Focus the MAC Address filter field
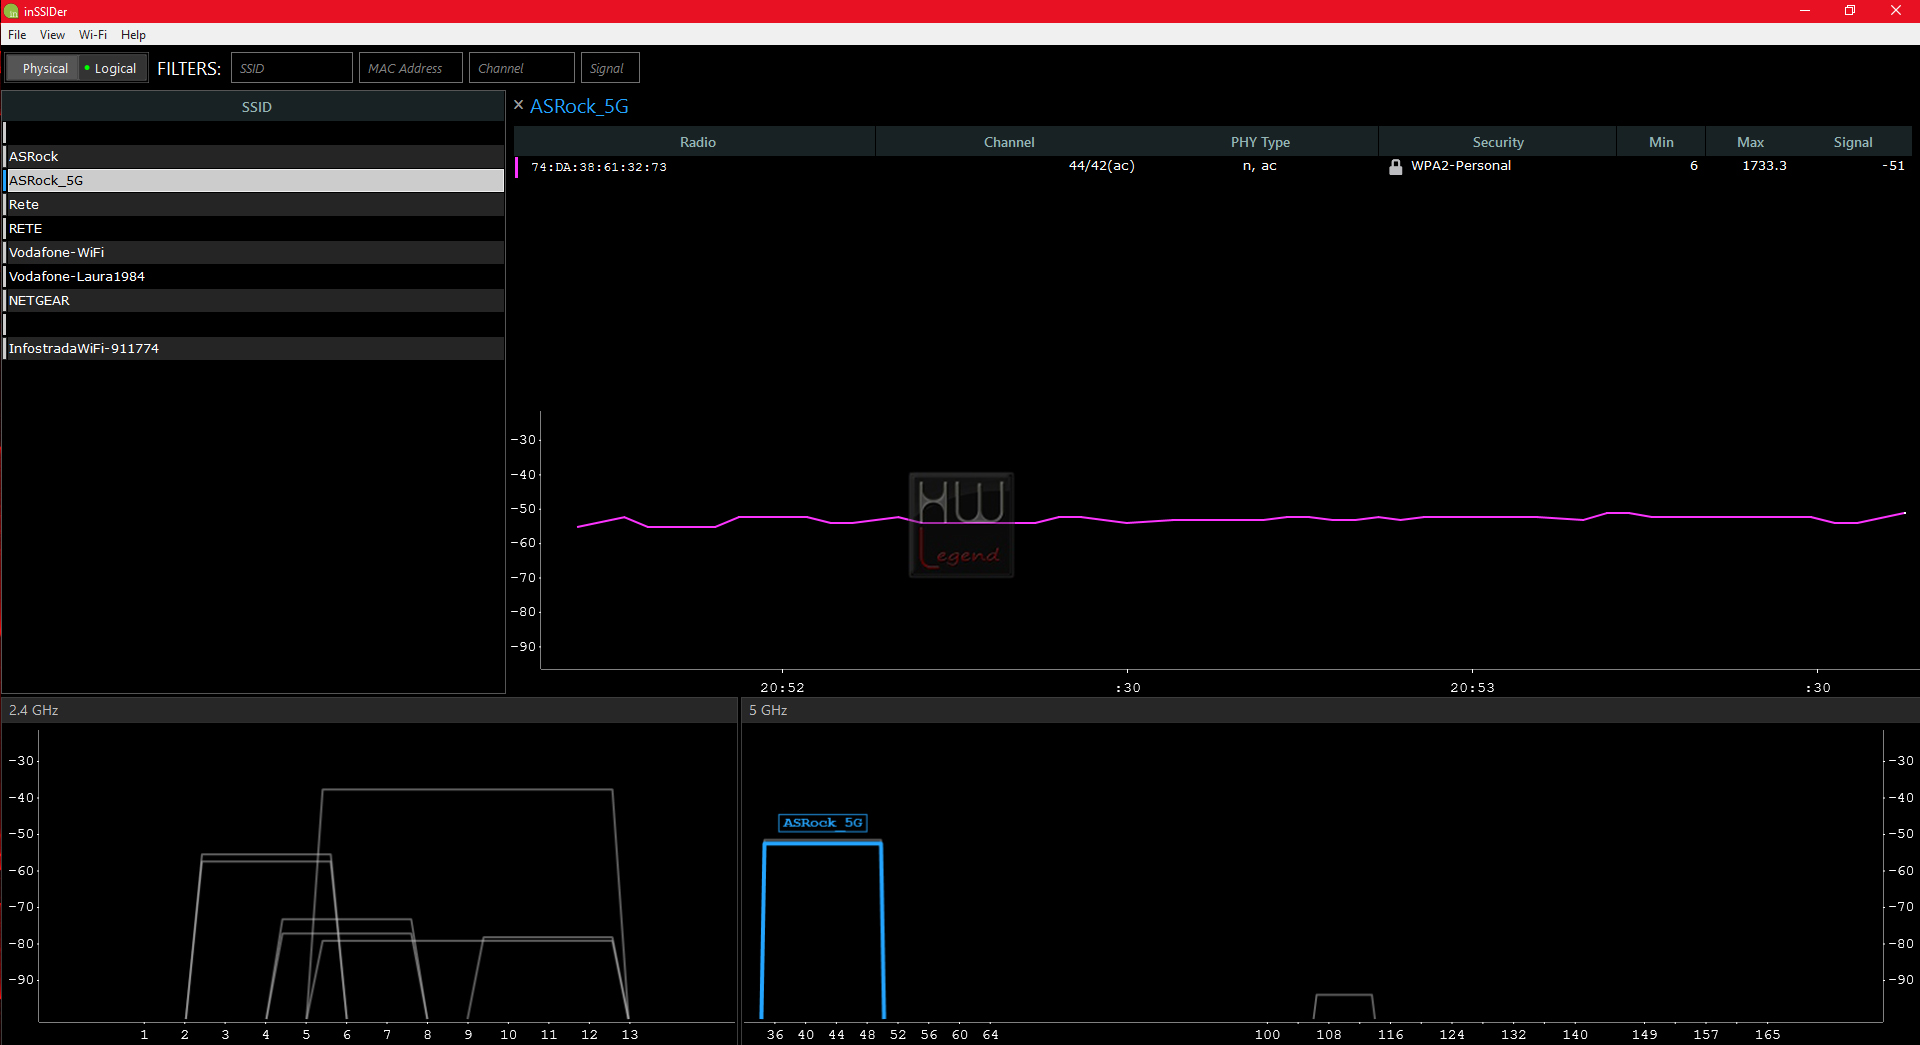The image size is (1920, 1045). pos(410,68)
